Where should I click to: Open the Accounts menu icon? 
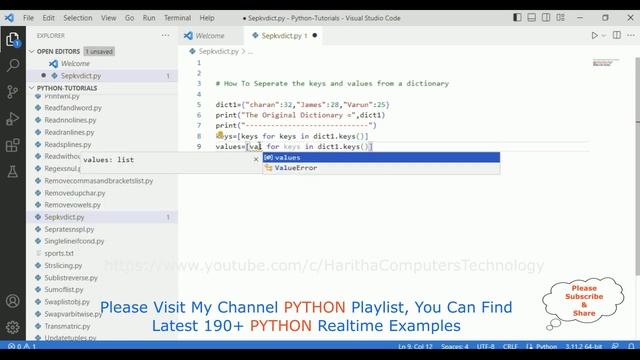[13, 301]
